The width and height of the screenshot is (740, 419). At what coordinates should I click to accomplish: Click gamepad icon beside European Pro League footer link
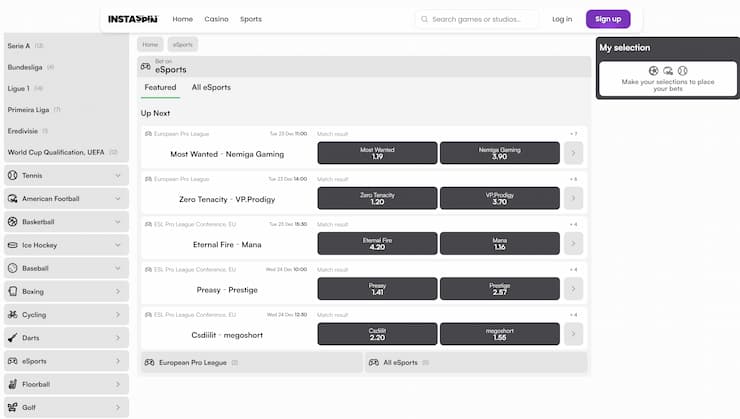click(x=150, y=362)
